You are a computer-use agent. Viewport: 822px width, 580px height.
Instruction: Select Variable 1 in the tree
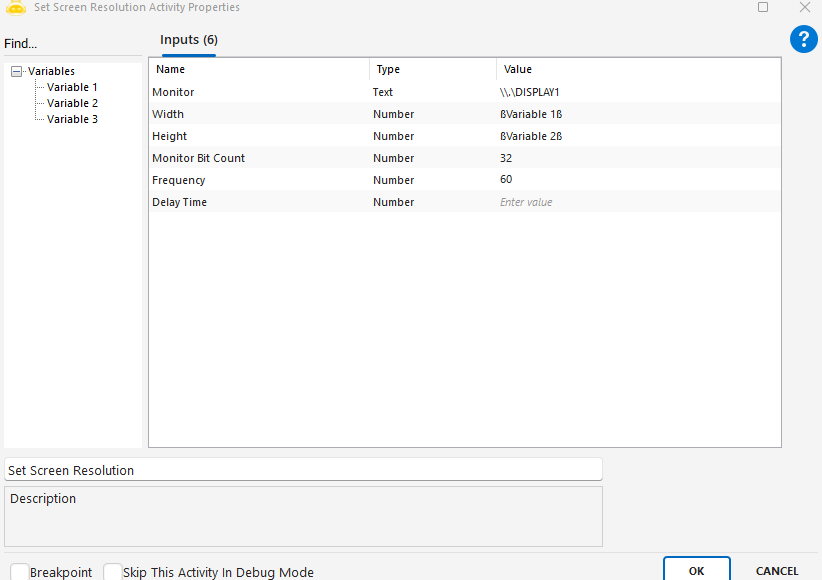[72, 87]
